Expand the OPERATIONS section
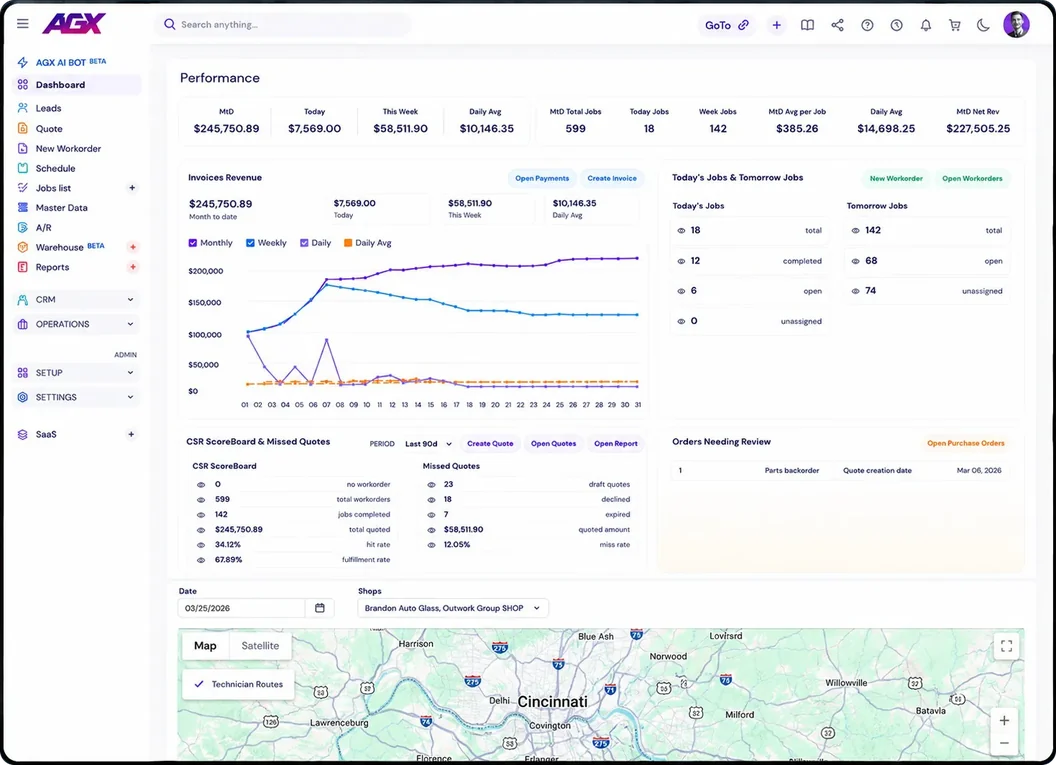Image resolution: width=1056 pixels, height=765 pixels. (77, 325)
